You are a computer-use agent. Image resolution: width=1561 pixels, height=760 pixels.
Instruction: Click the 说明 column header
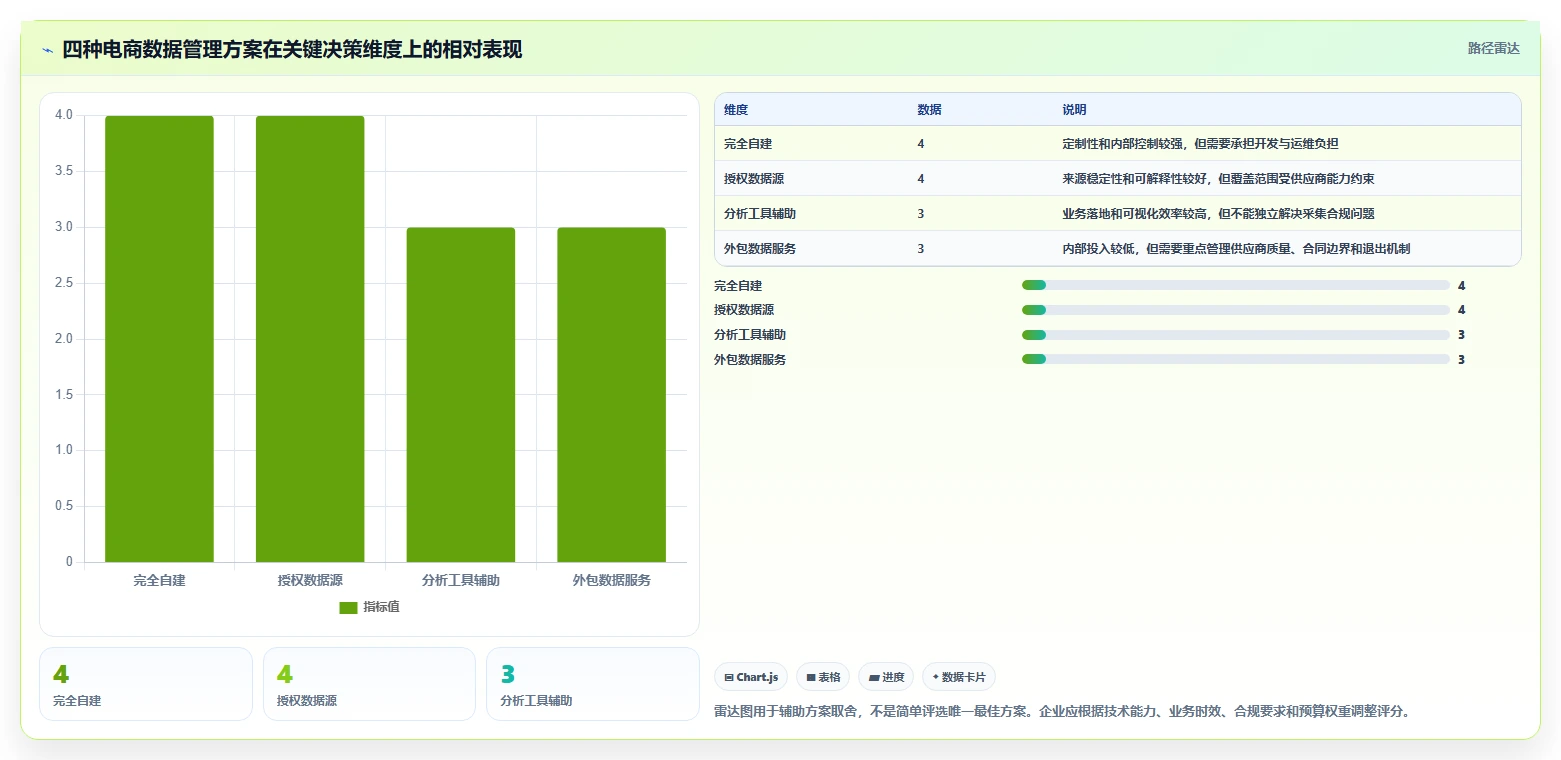(1074, 109)
